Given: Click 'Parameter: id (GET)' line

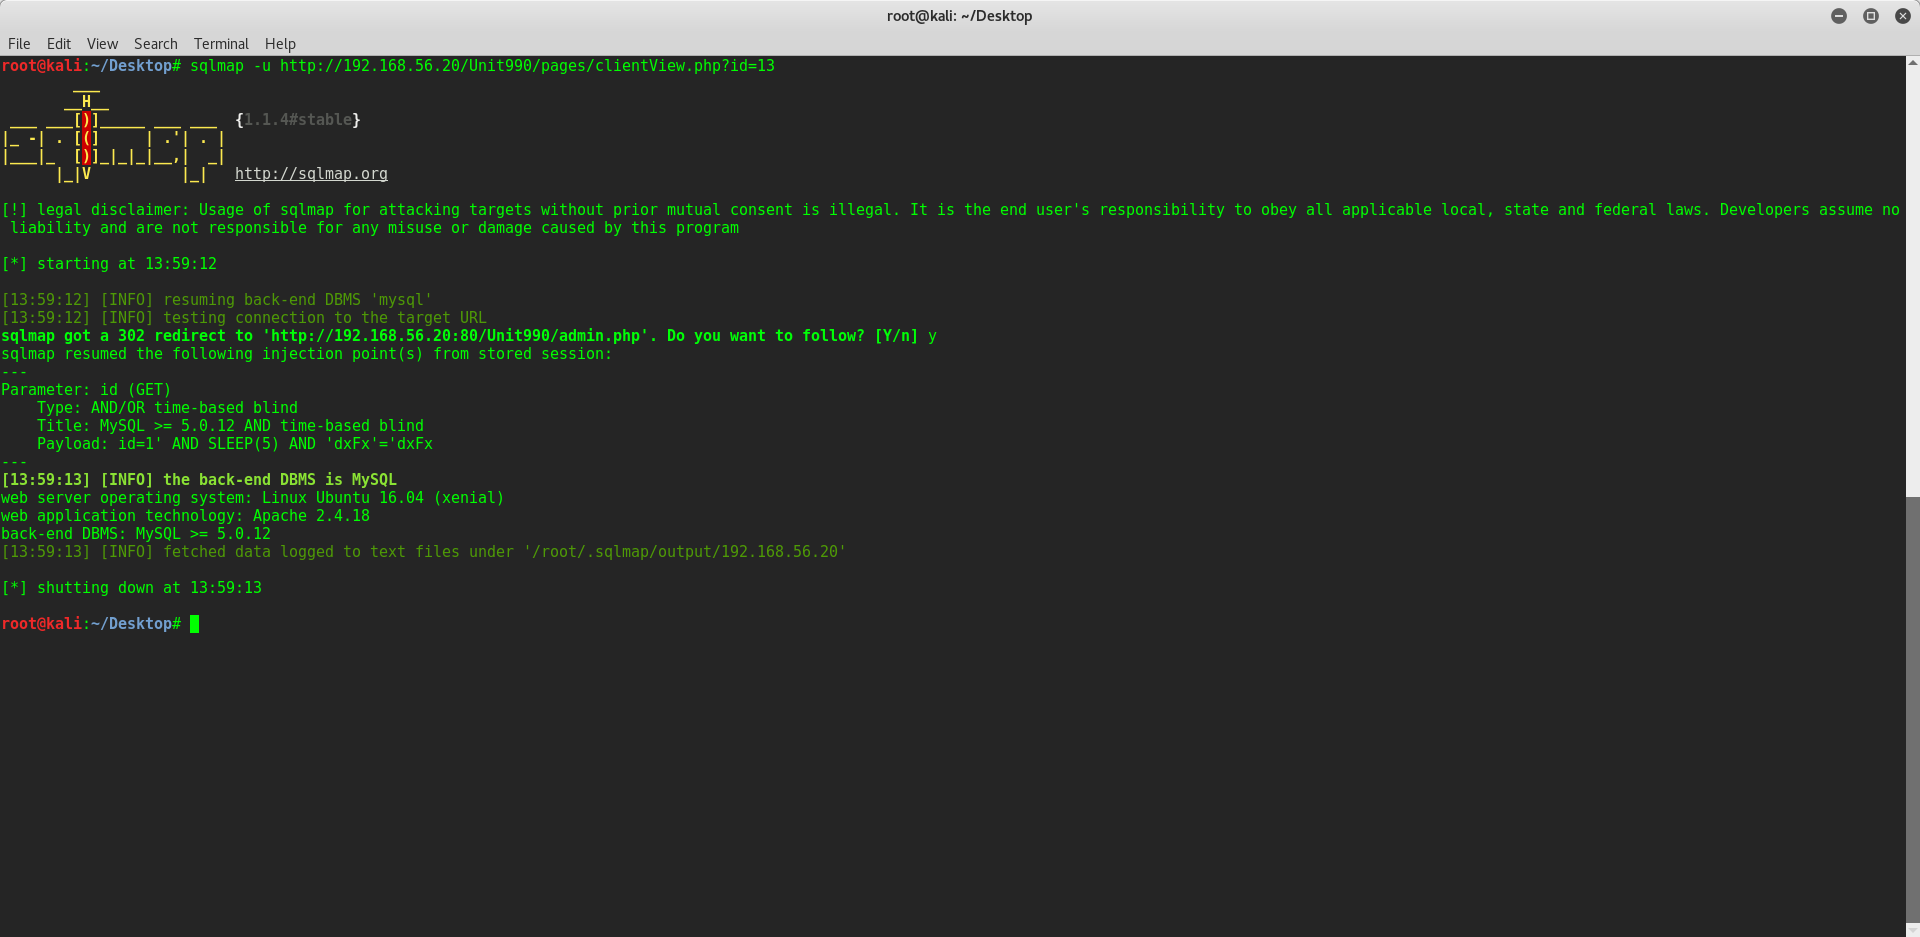Looking at the screenshot, I should [86, 390].
